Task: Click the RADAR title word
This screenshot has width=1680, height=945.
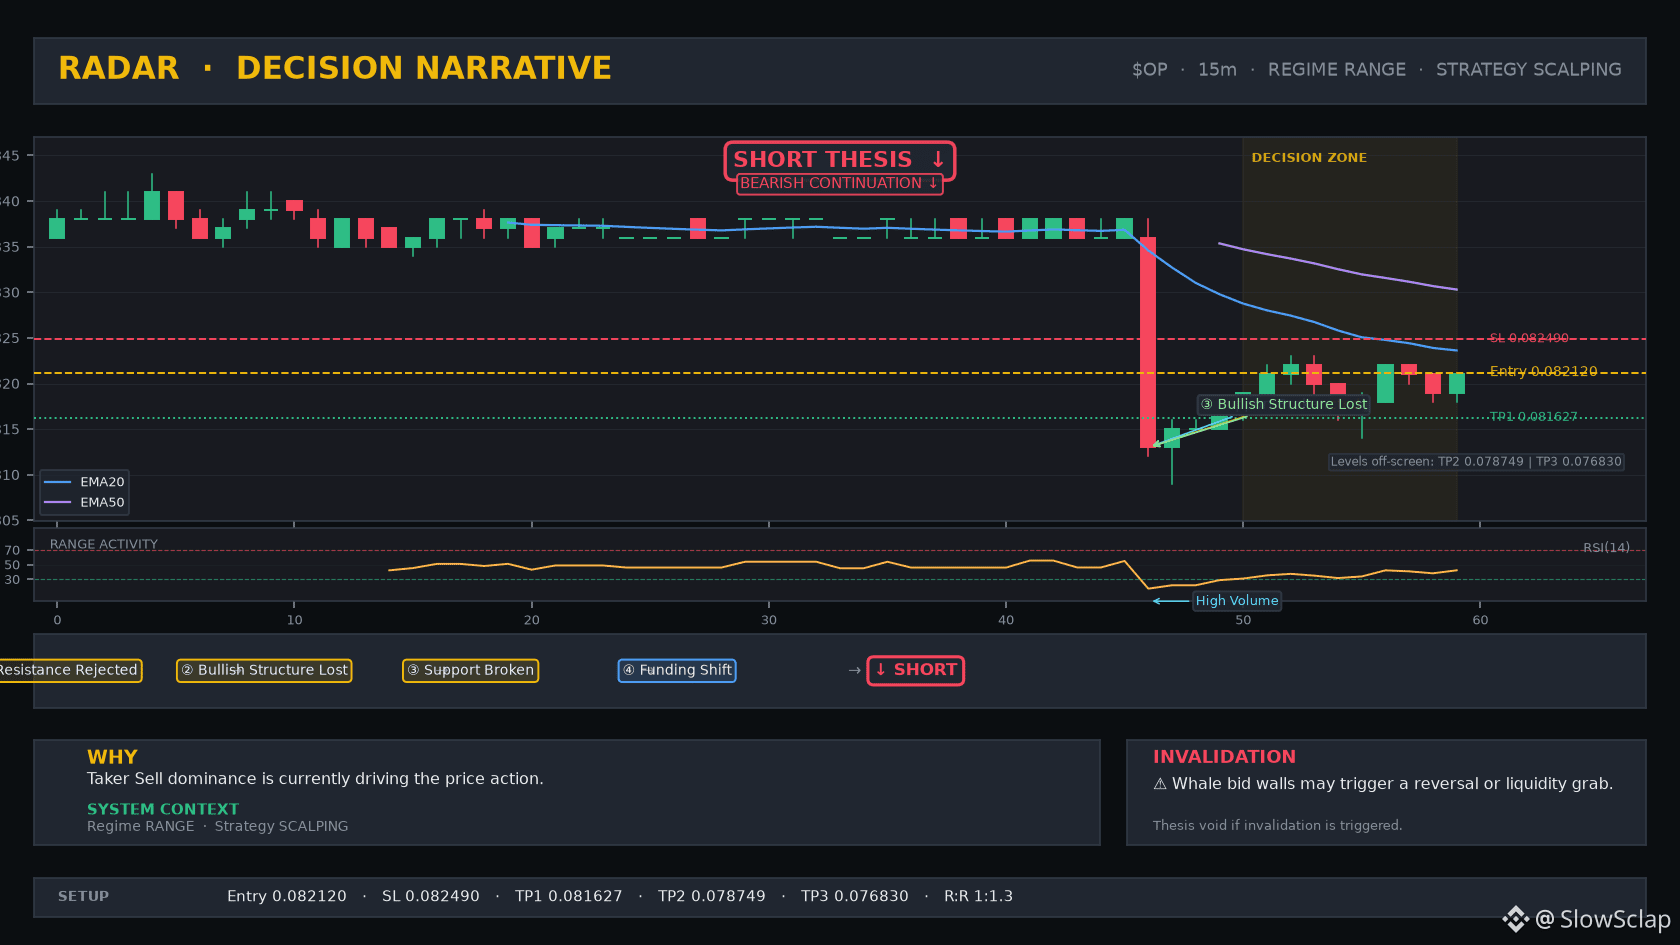Action: 119,68
